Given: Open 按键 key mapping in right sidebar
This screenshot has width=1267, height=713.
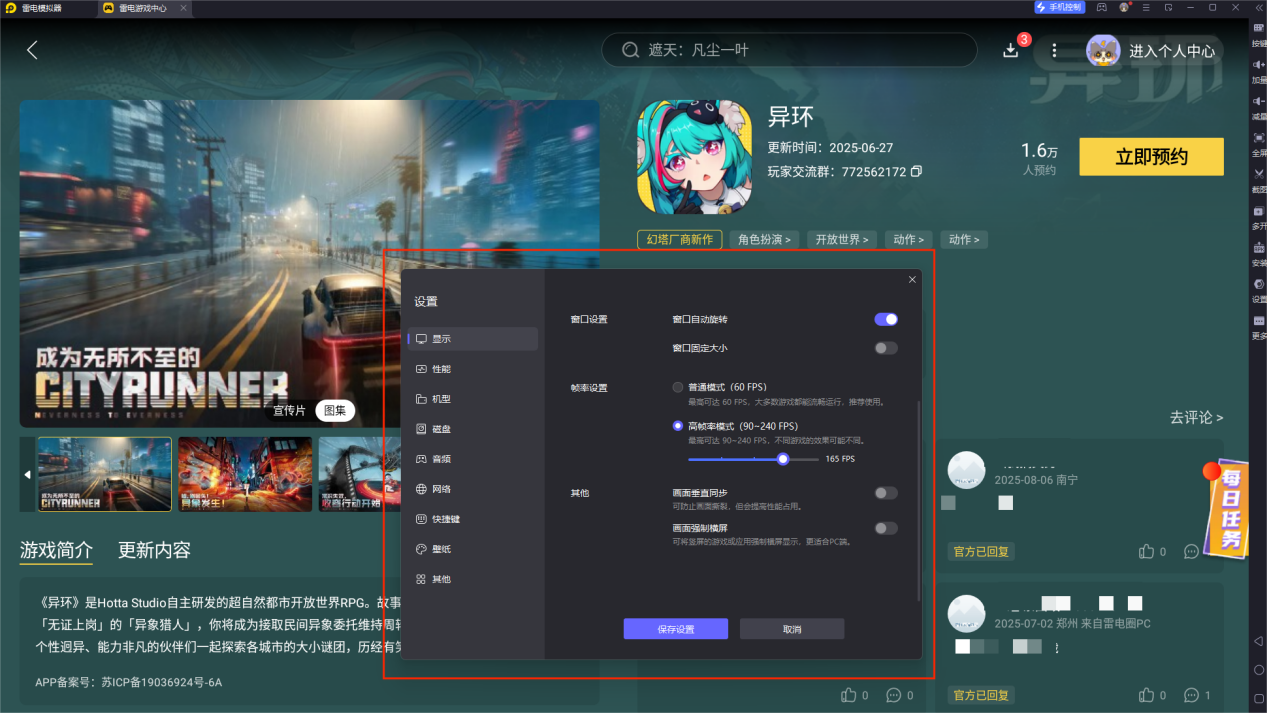Looking at the screenshot, I should tap(1259, 33).
